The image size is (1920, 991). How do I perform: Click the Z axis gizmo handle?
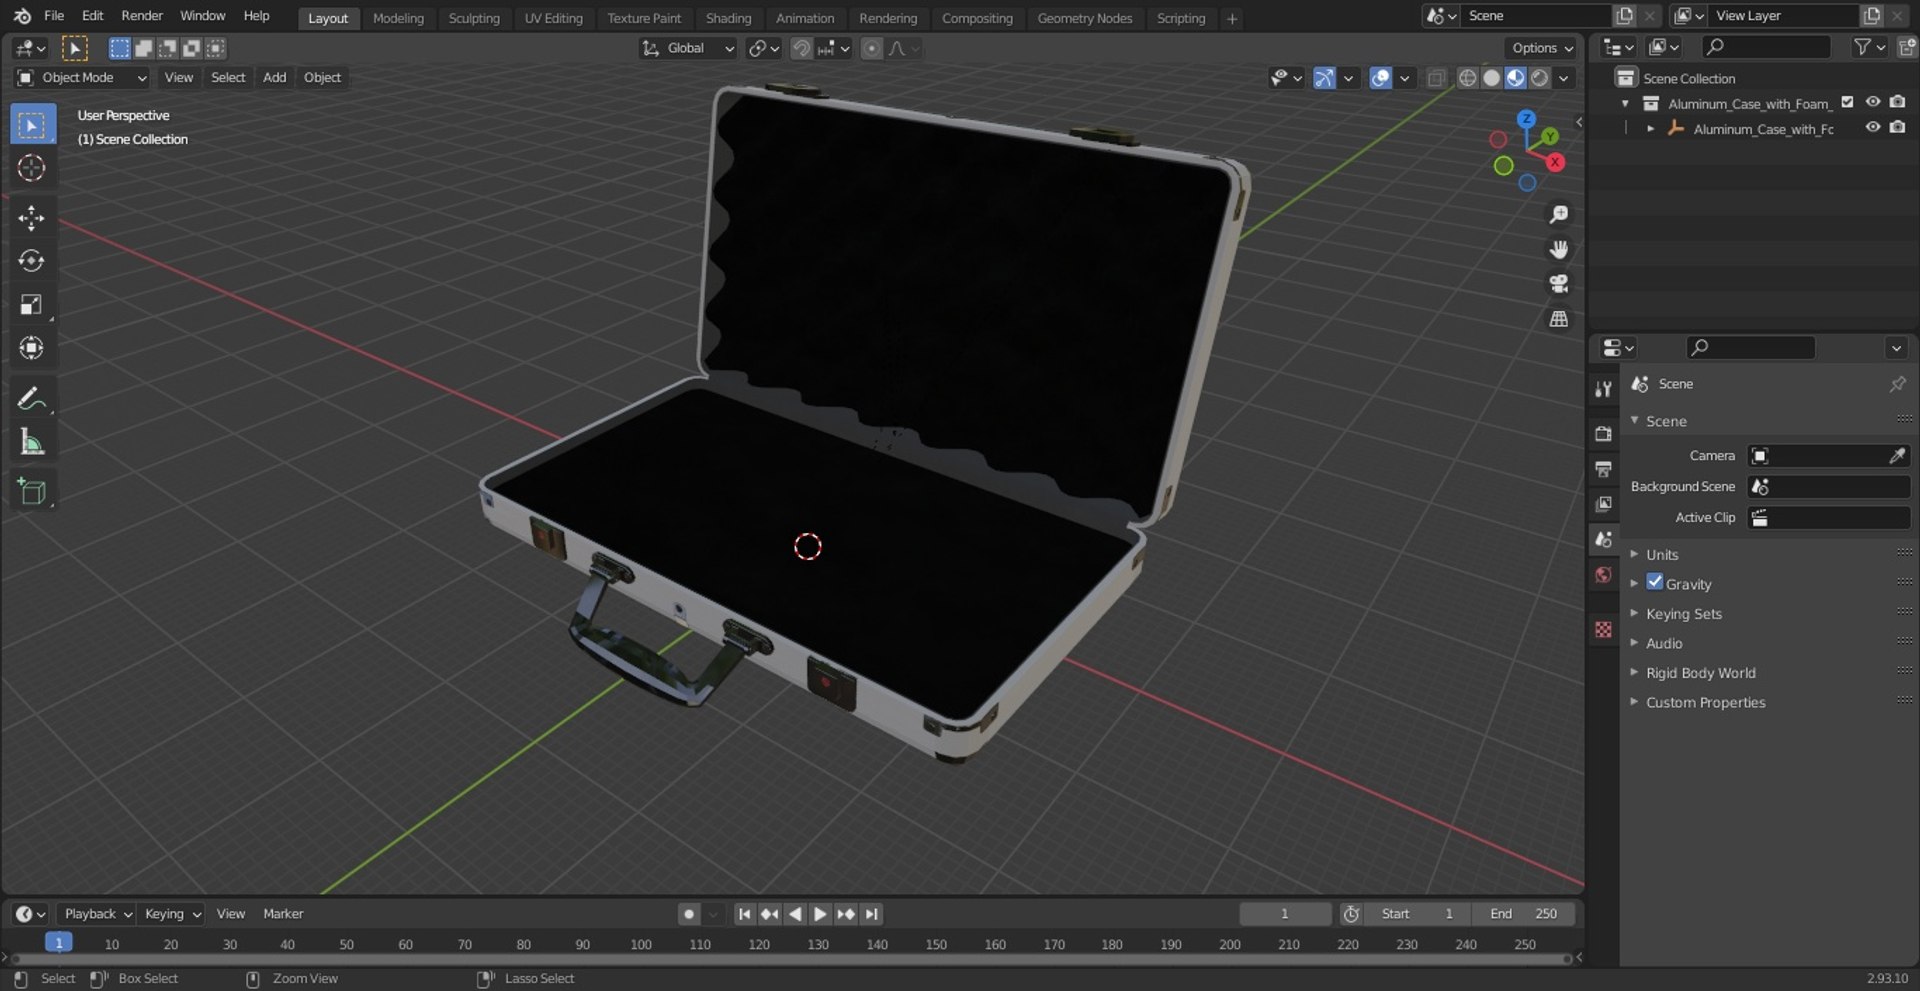[1526, 119]
